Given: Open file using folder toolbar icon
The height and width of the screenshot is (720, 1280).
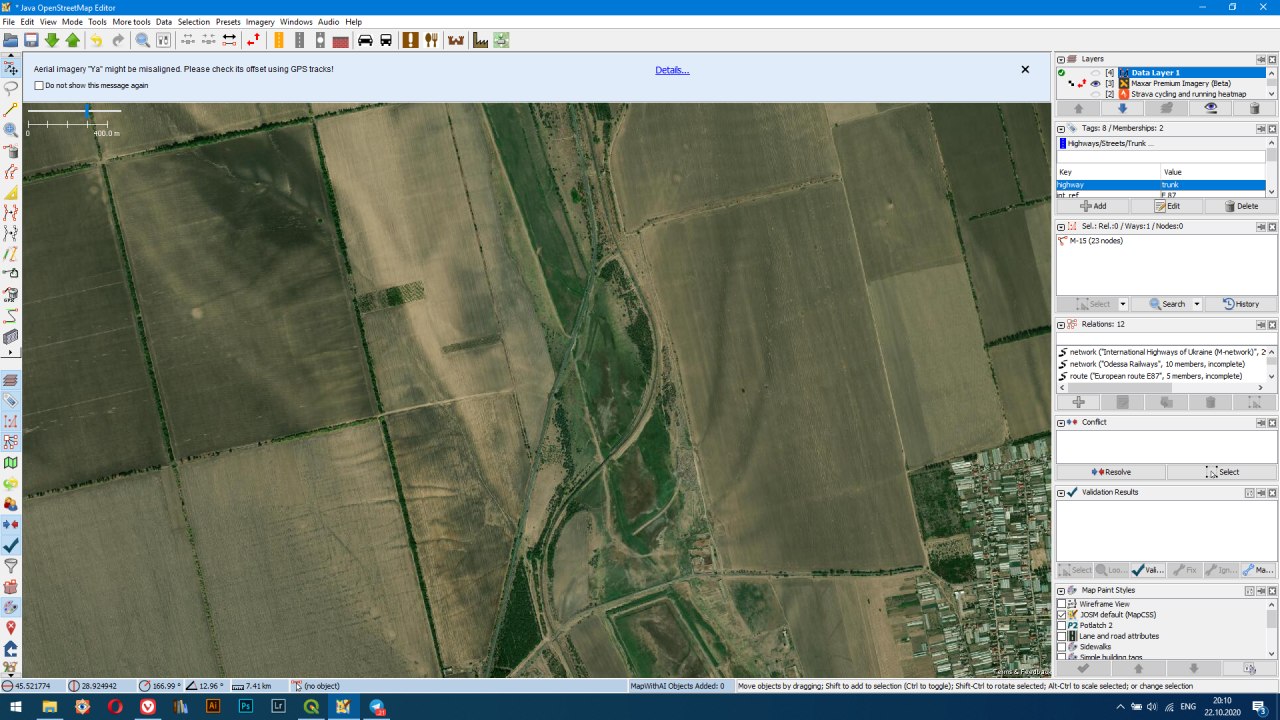Looking at the screenshot, I should 11,40.
